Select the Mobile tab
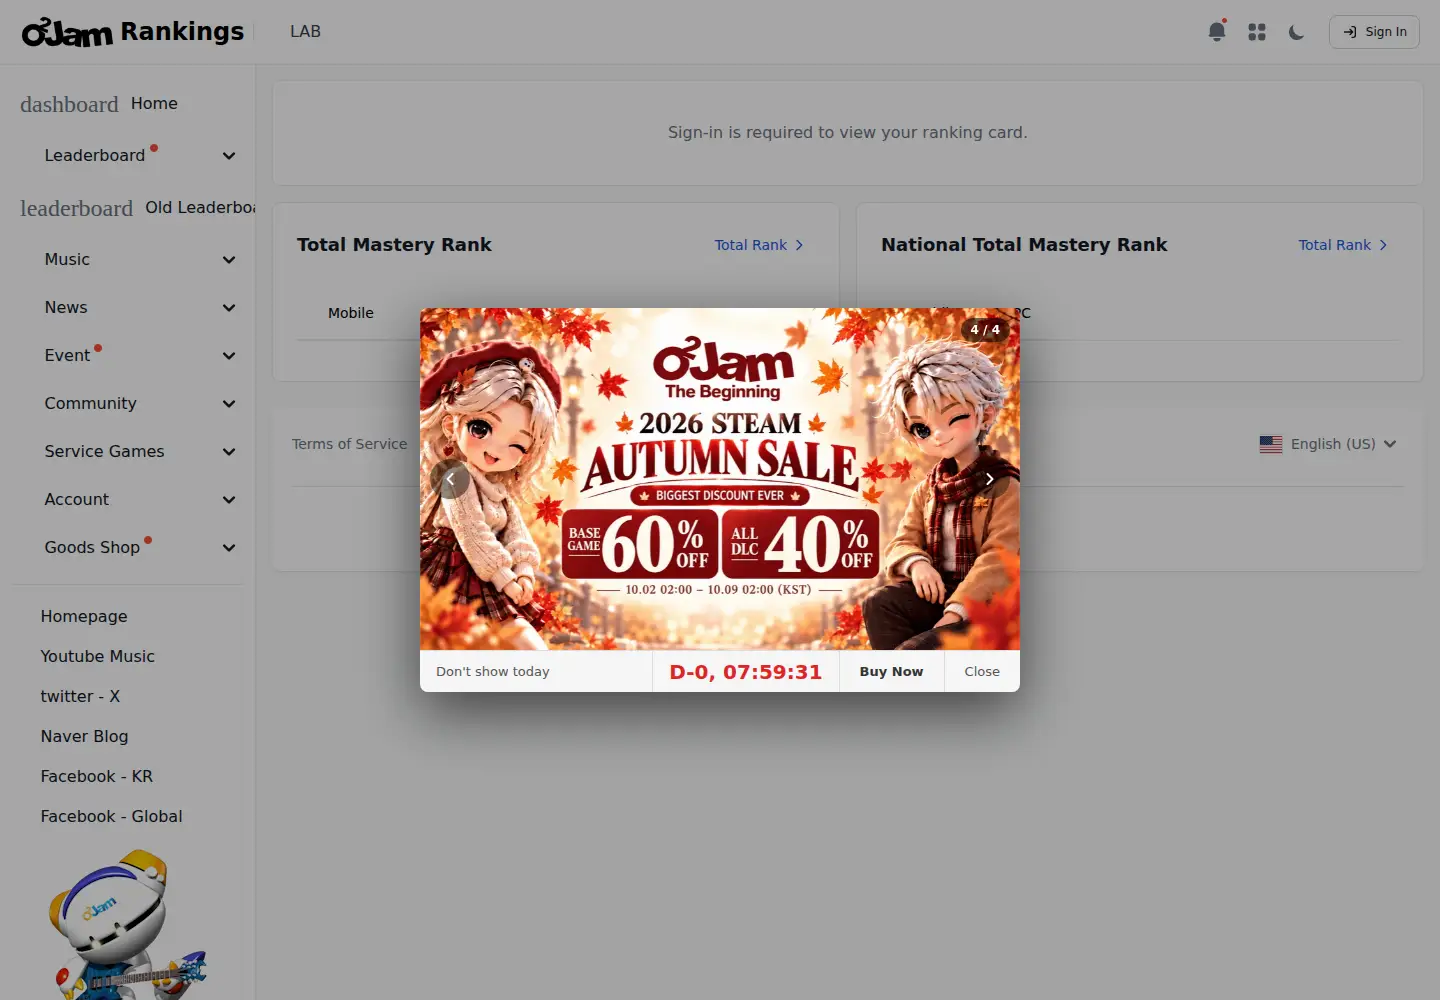1440x1000 pixels. coord(351,313)
